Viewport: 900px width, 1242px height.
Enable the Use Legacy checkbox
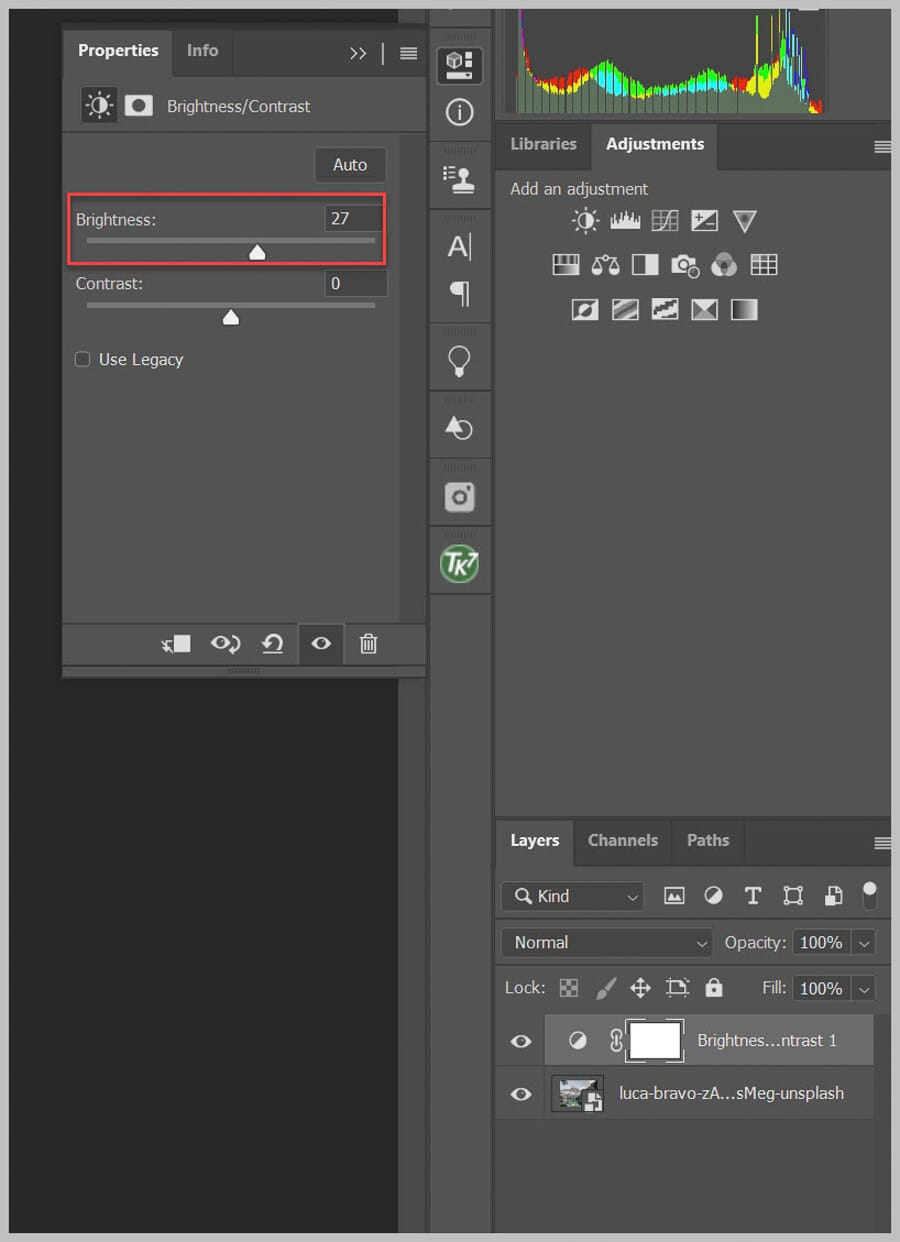pos(82,359)
